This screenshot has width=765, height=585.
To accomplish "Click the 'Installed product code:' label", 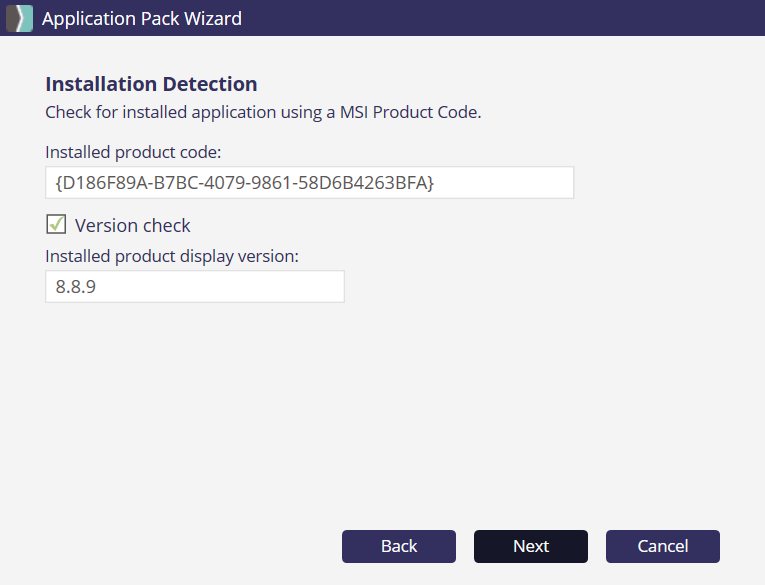I will 132,152.
